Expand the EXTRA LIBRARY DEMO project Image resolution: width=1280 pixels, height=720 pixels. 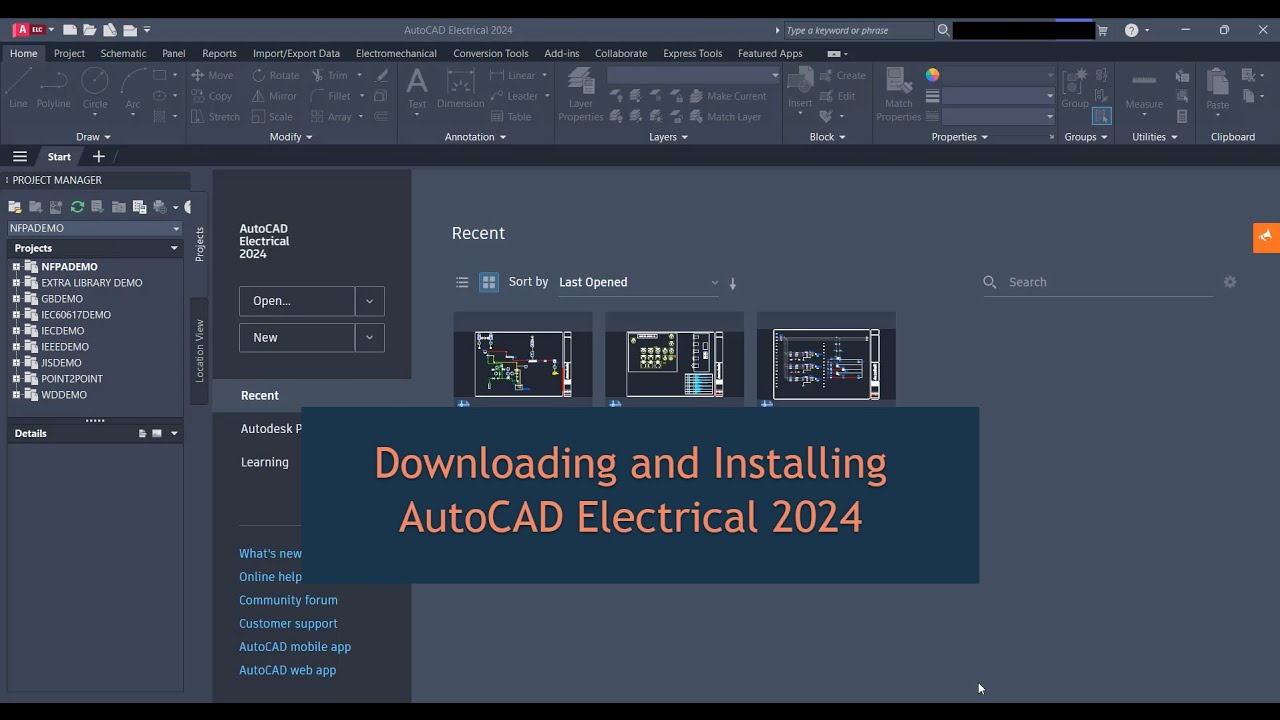pyautogui.click(x=16, y=283)
